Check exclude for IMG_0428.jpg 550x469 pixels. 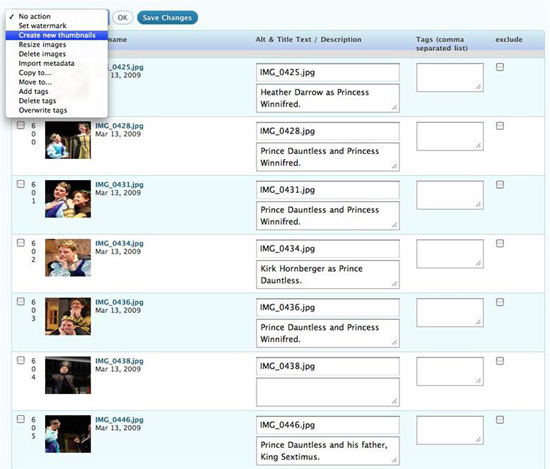point(500,126)
